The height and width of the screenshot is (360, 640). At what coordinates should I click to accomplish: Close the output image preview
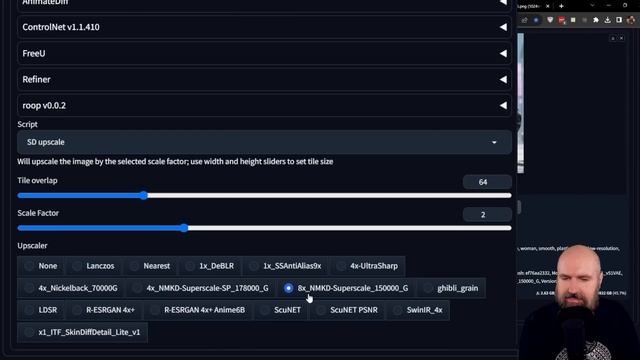[x=621, y=38]
